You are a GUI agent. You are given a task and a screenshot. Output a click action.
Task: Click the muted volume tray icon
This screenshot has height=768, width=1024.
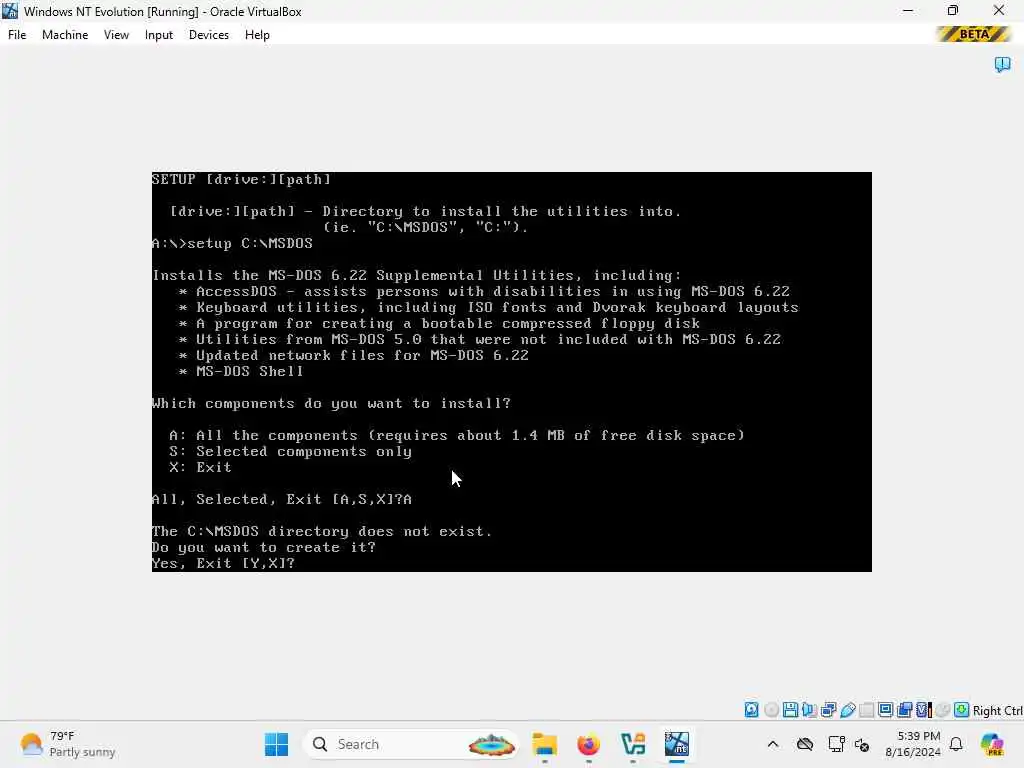click(x=862, y=744)
